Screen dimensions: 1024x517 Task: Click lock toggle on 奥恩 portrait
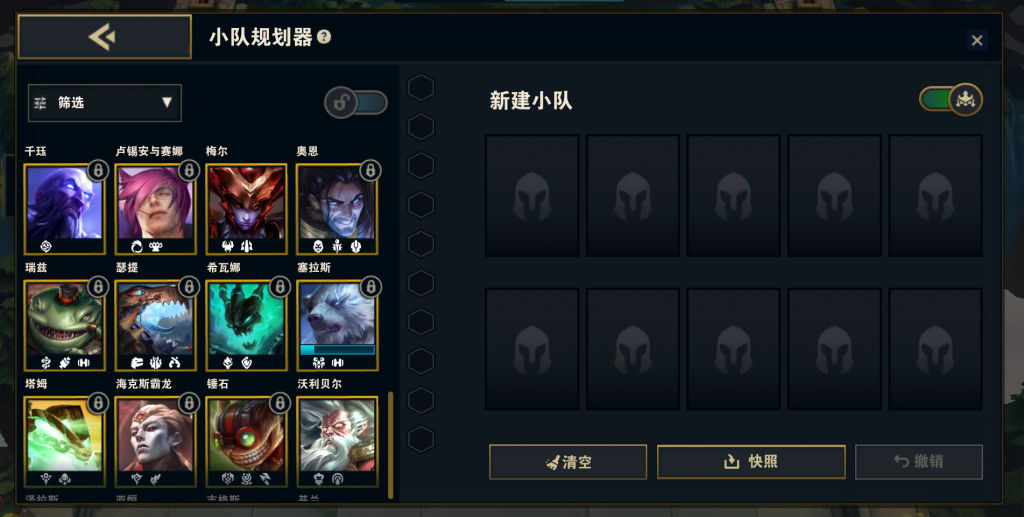pyautogui.click(x=370, y=171)
